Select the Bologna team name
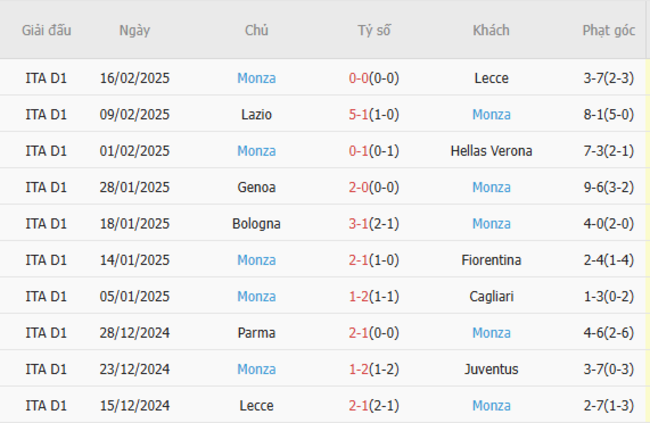Viewport: 650px width, 423px height. tap(256, 223)
